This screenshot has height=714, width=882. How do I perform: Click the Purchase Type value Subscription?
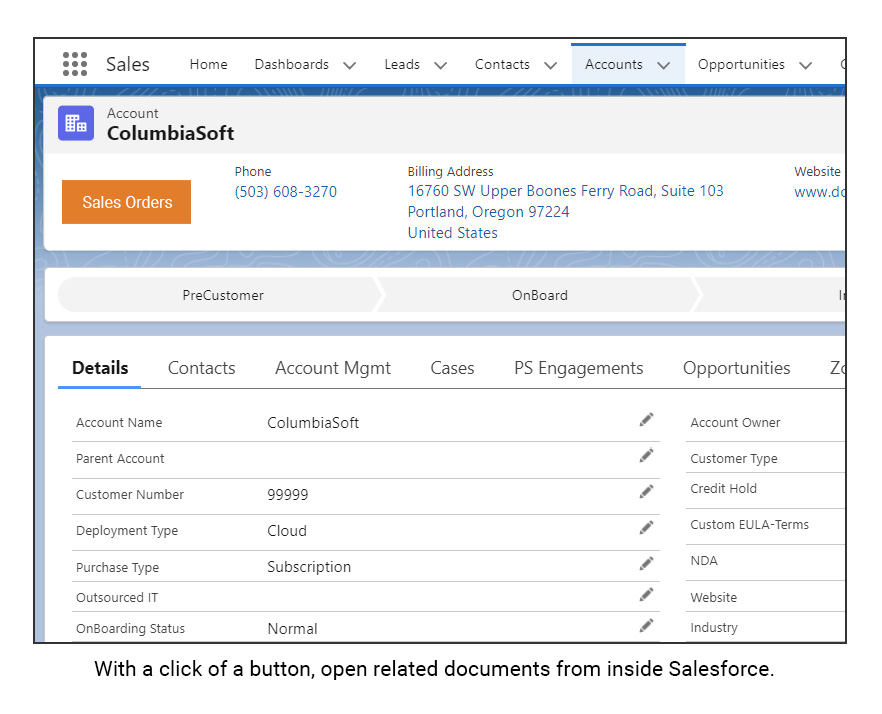click(309, 567)
